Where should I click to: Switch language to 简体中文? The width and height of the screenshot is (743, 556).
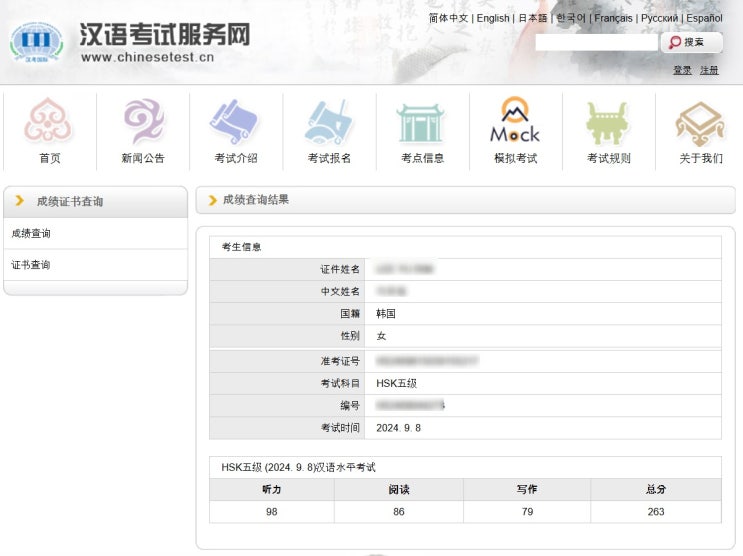pyautogui.click(x=448, y=18)
